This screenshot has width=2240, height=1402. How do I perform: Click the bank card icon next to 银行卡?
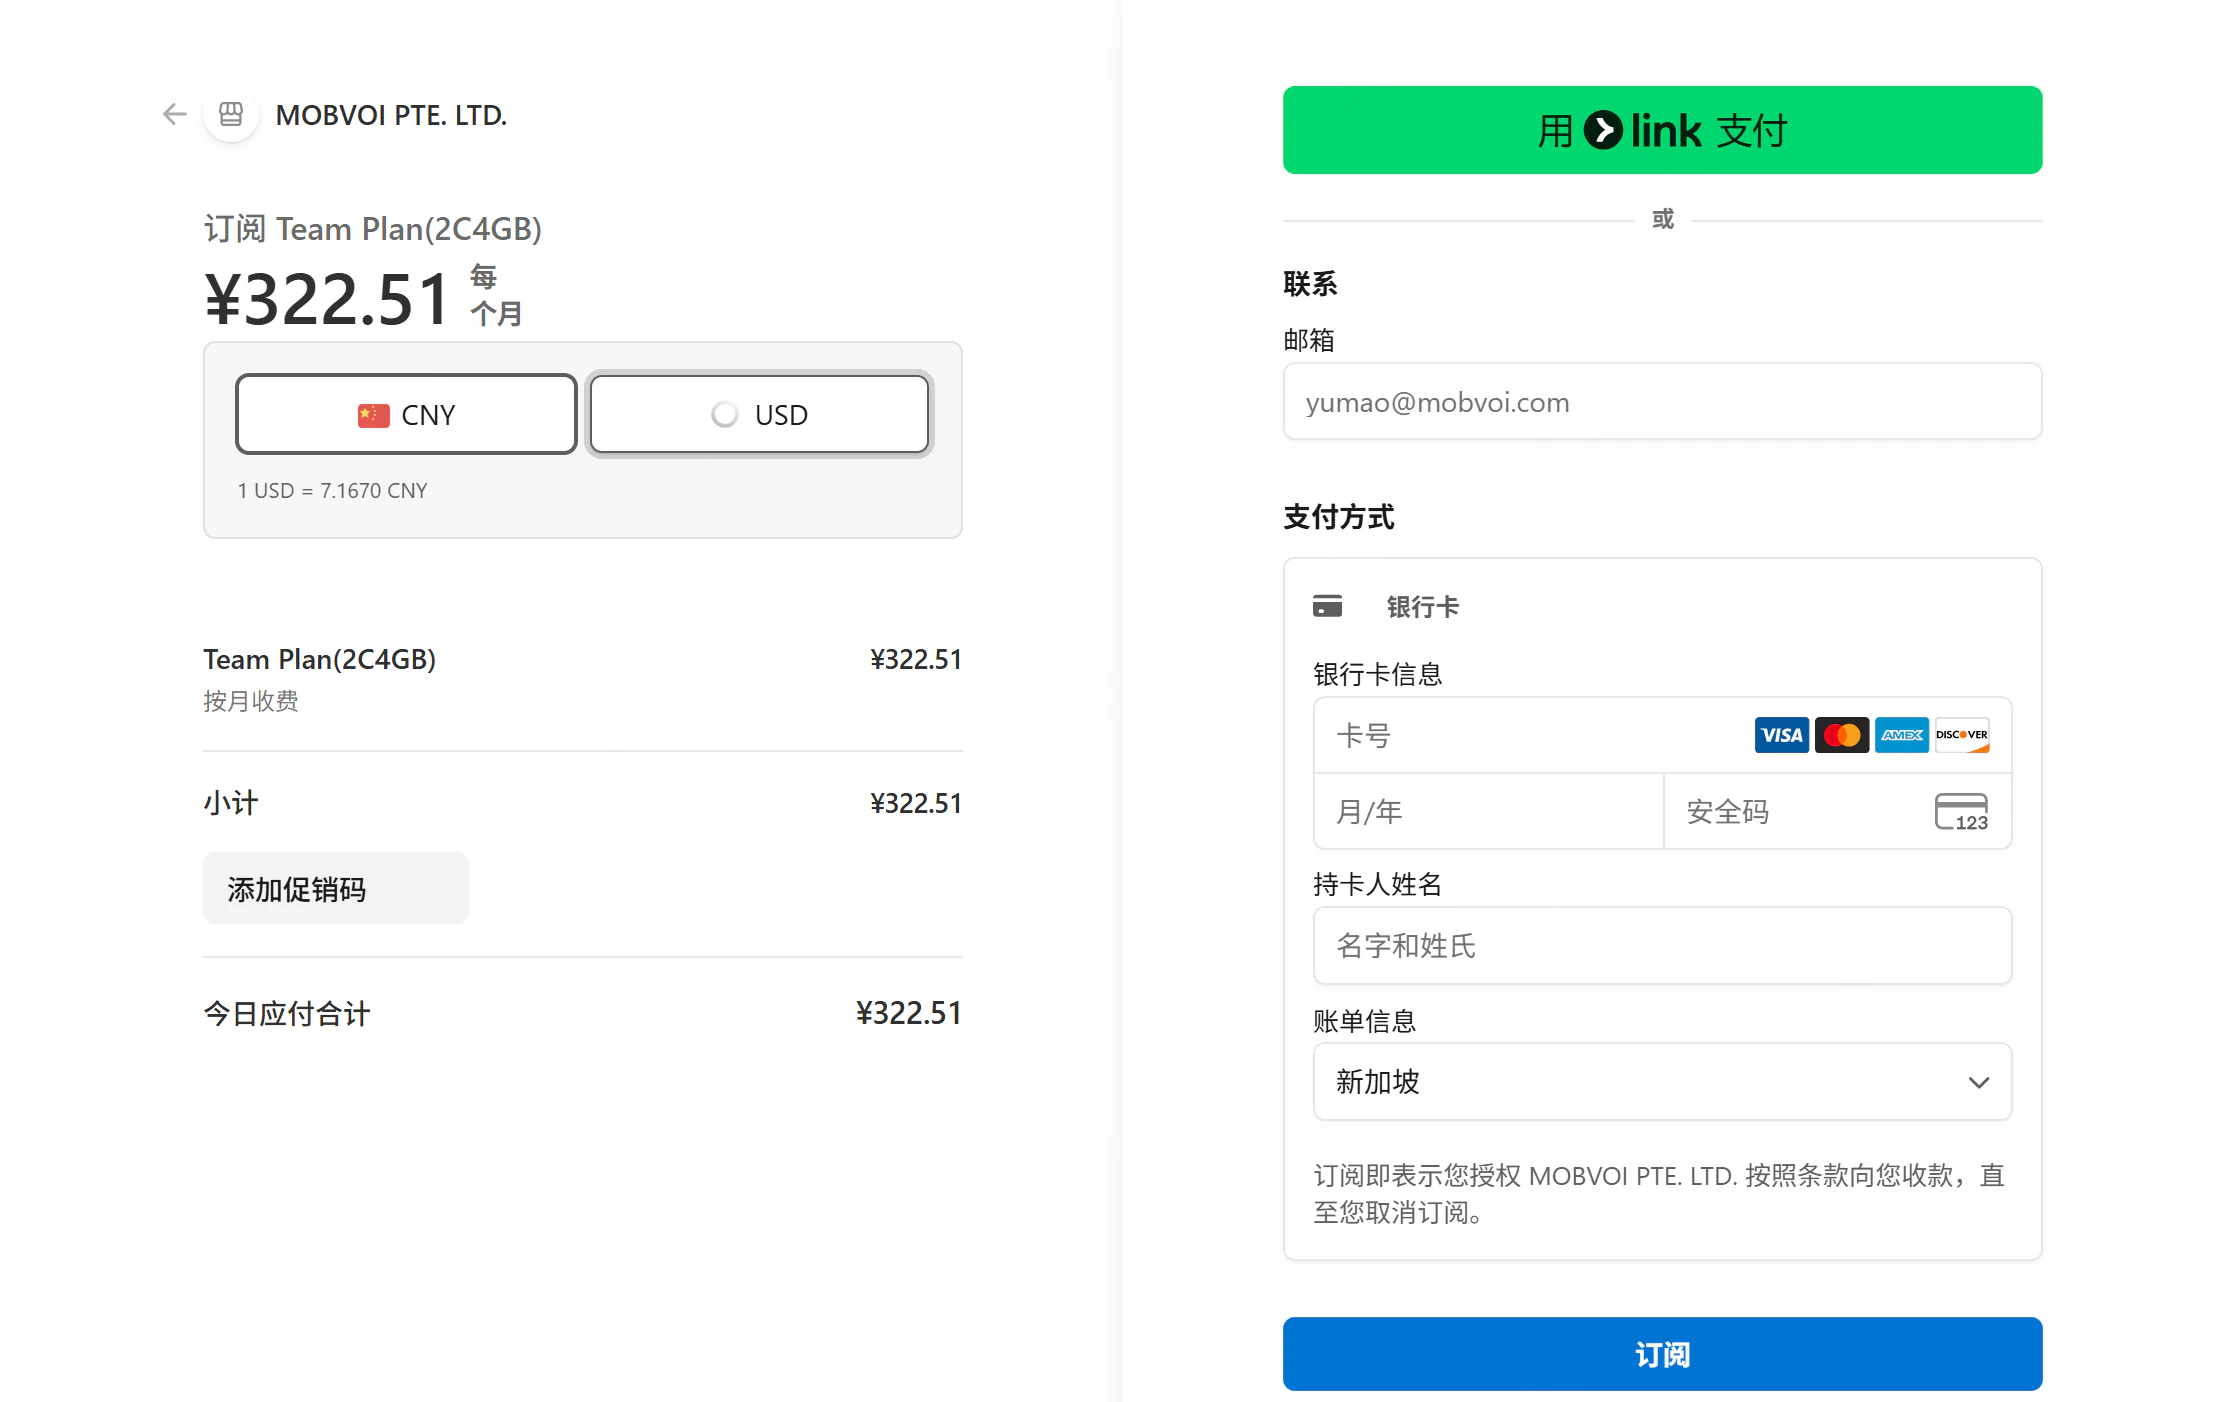pos(1328,605)
